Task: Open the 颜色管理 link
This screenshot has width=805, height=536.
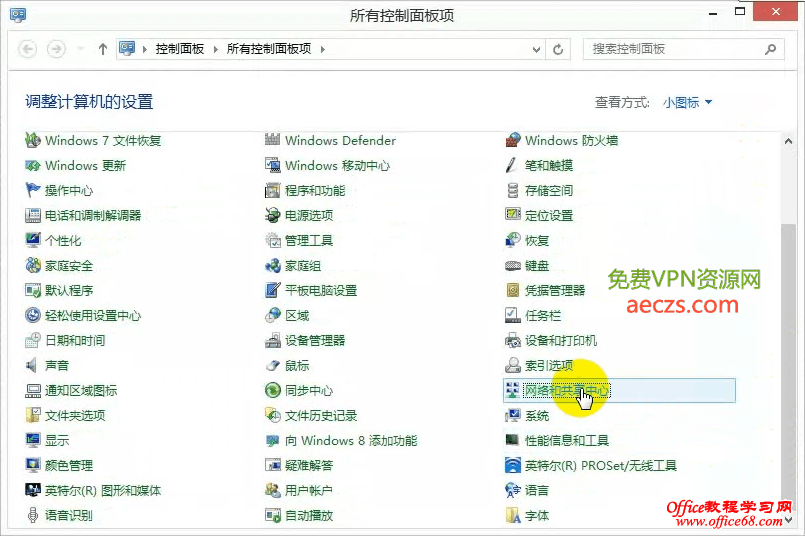Action: coord(69,465)
